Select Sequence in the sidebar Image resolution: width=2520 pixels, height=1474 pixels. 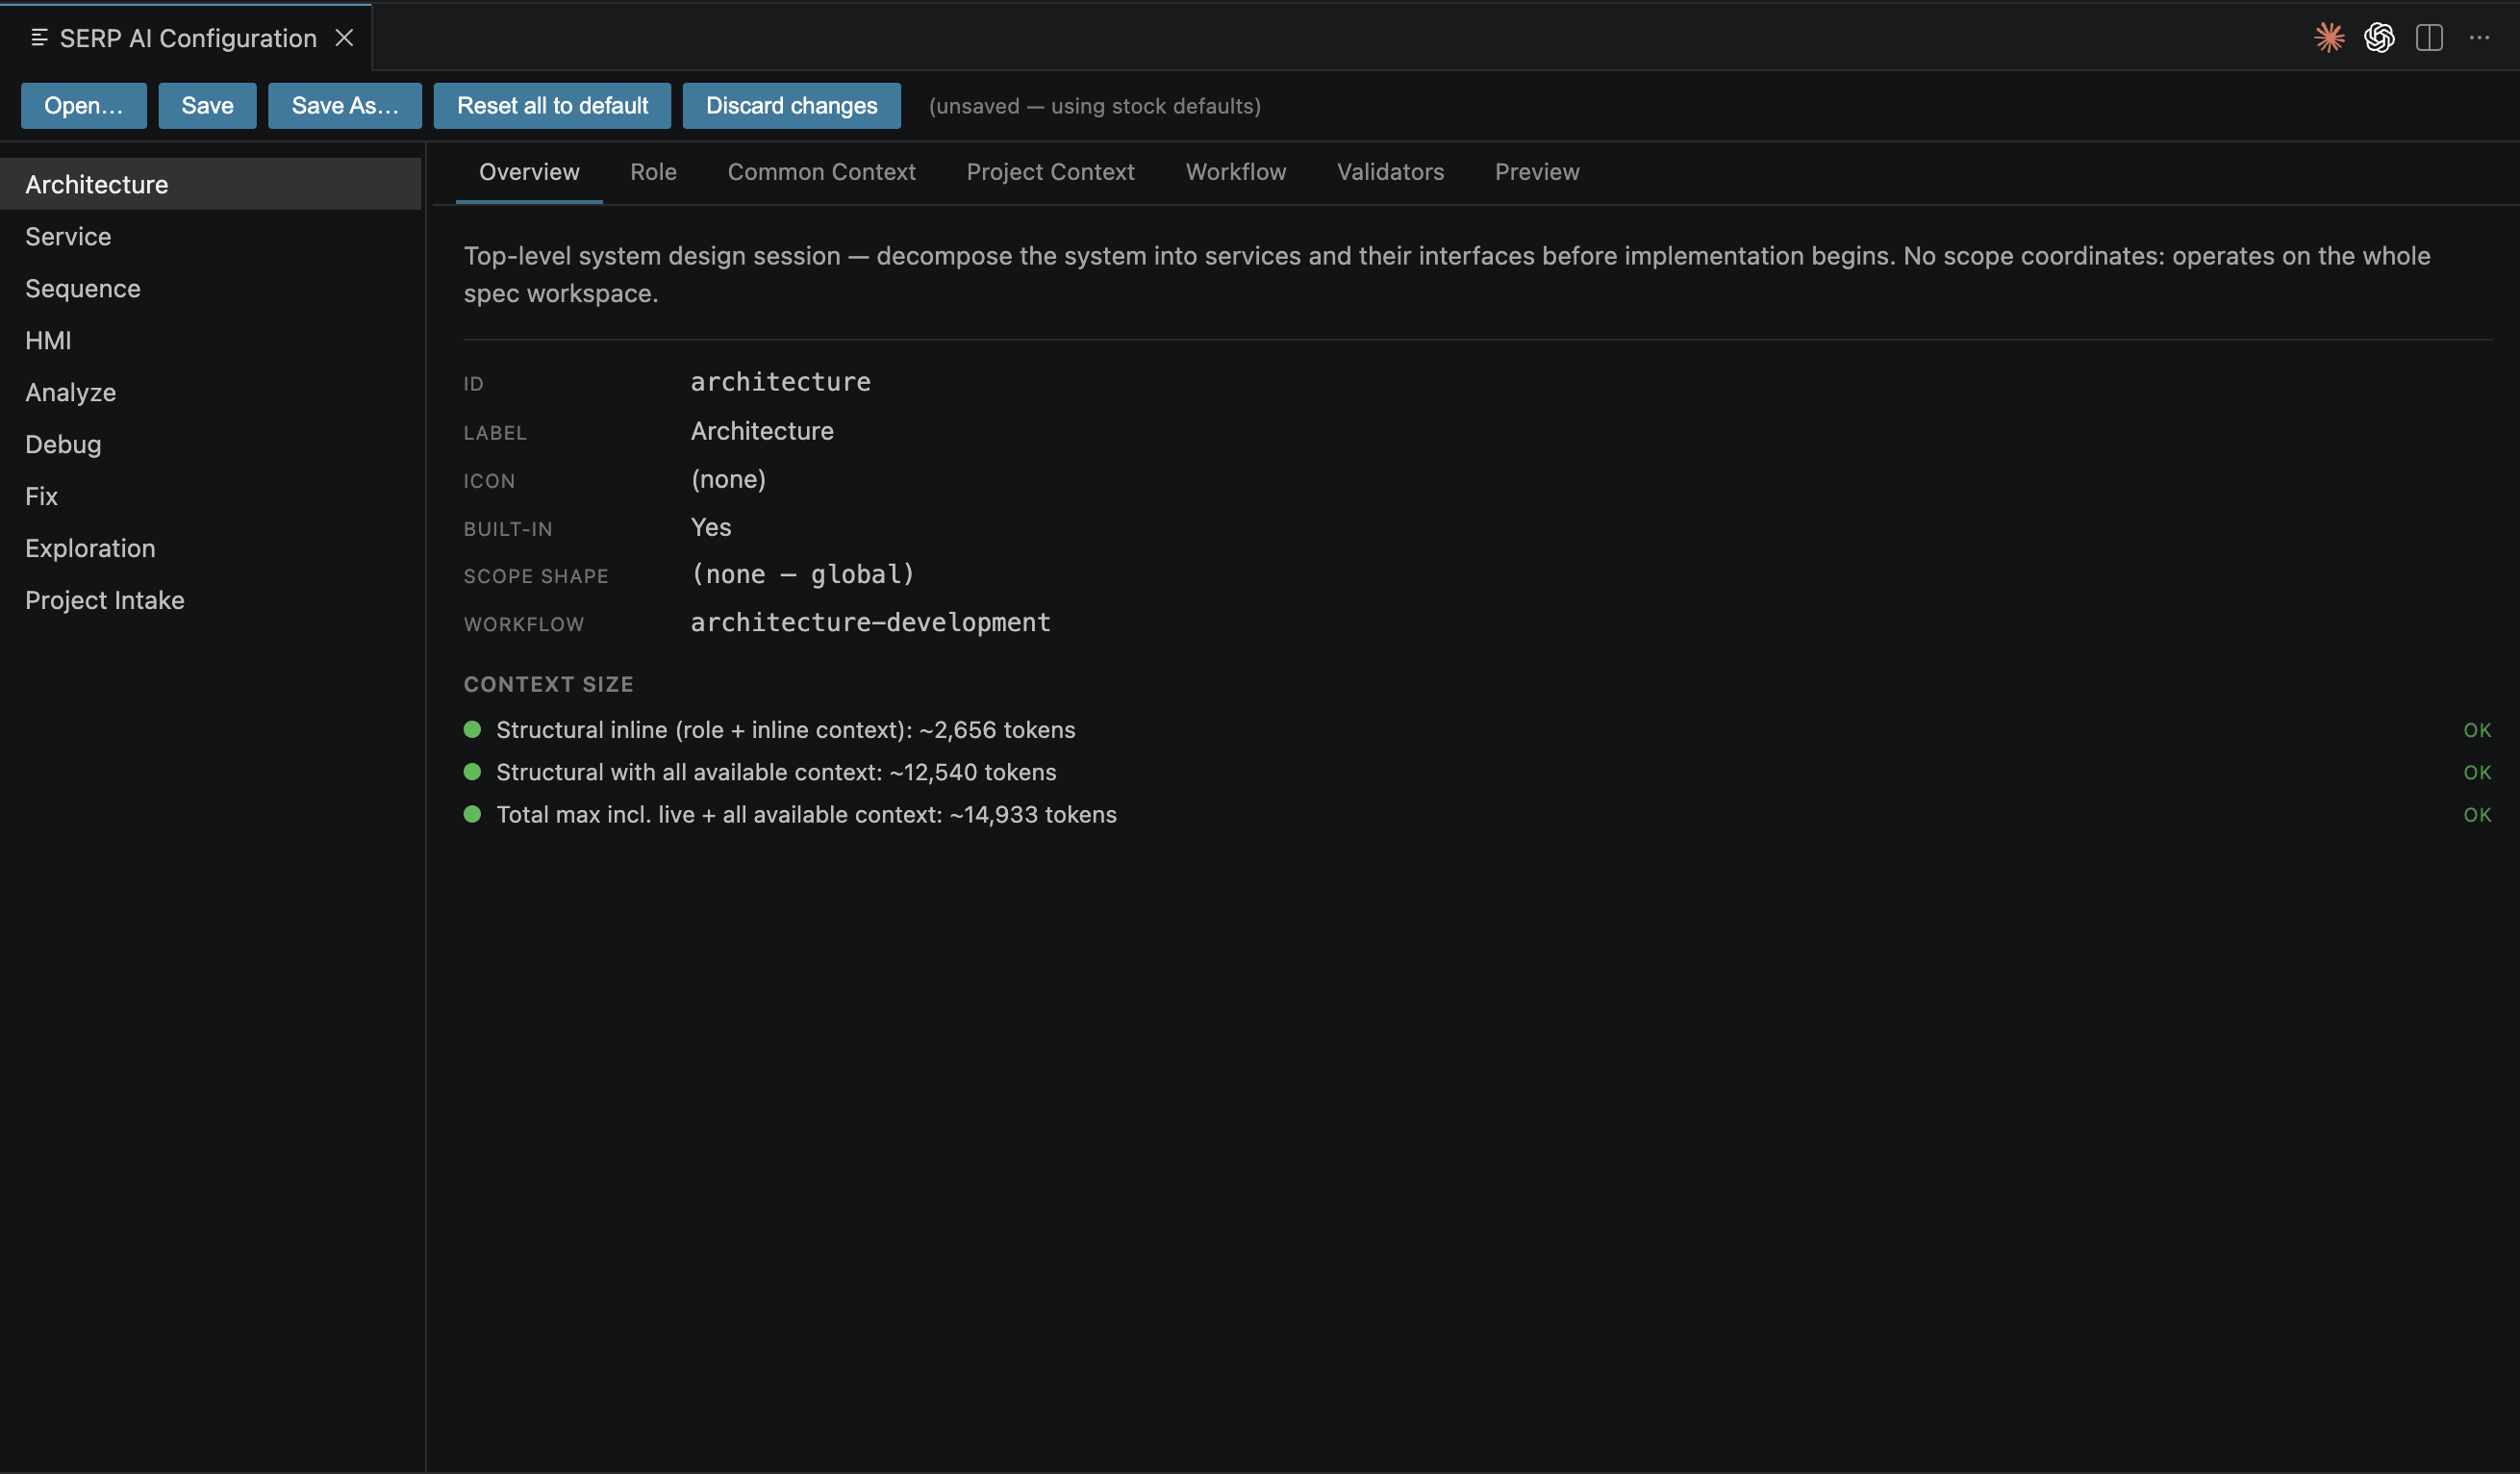(210, 288)
